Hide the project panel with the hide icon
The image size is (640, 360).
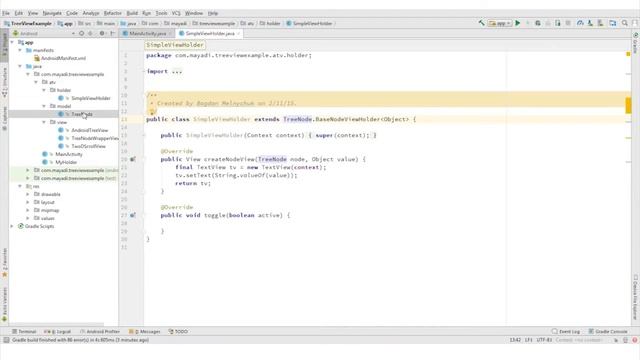(x=112, y=33)
